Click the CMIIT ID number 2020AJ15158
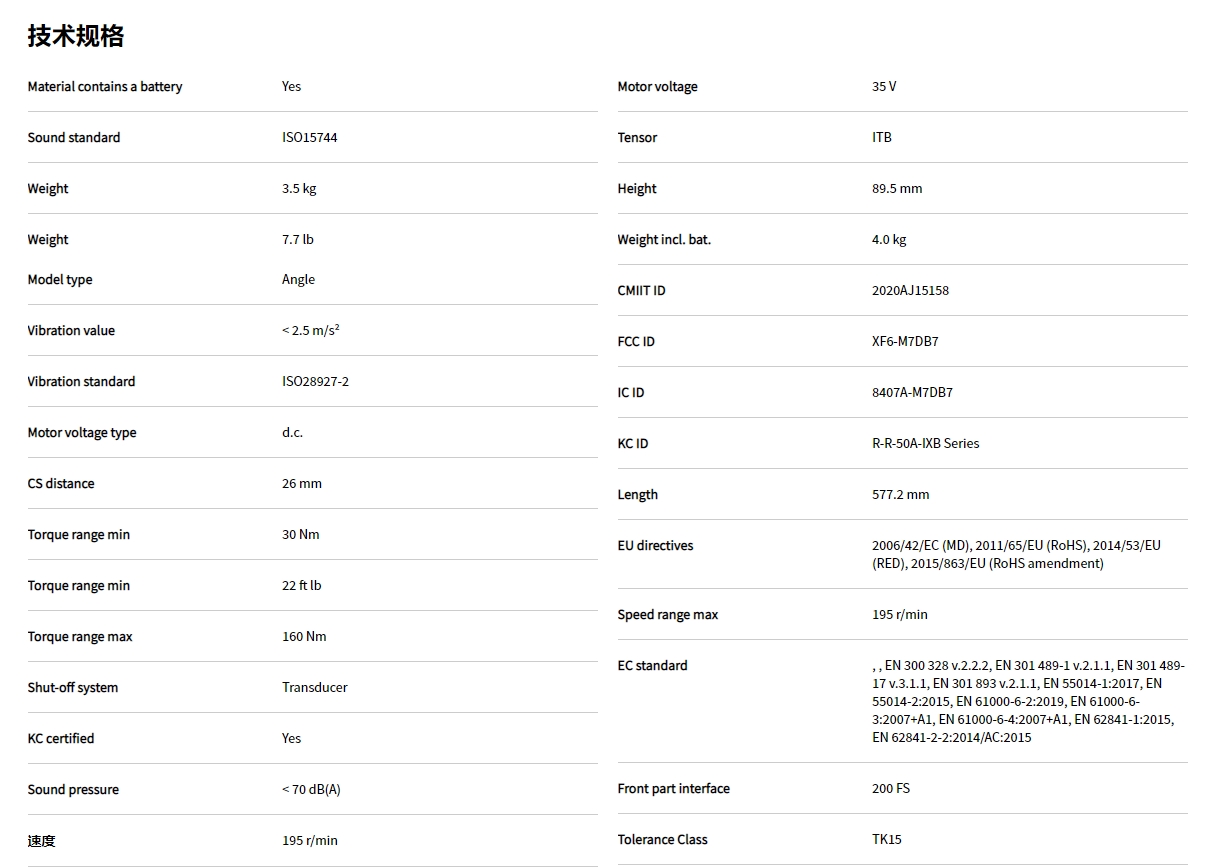 [x=910, y=291]
